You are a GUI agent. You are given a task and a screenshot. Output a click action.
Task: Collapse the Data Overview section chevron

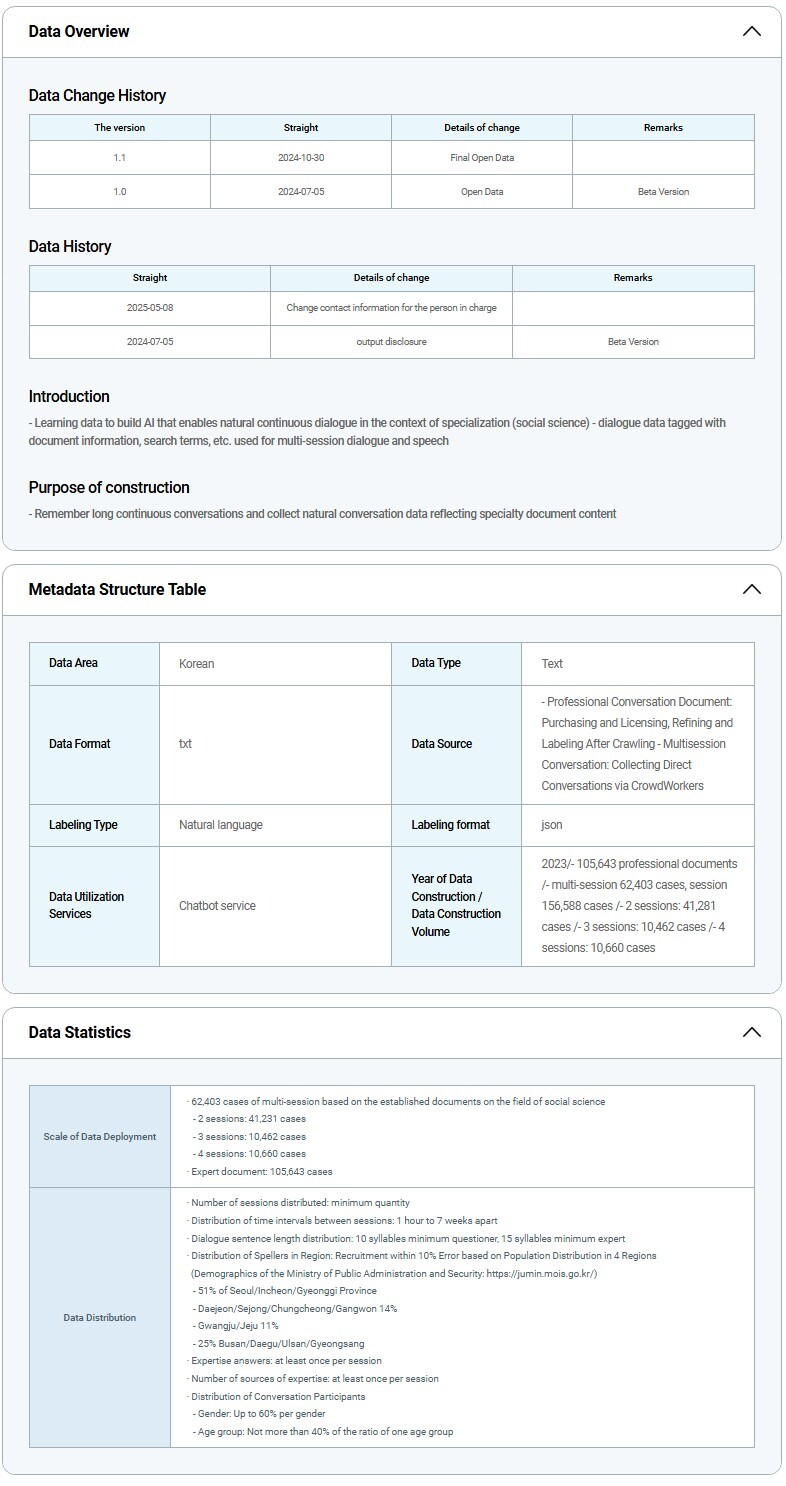click(x=751, y=31)
